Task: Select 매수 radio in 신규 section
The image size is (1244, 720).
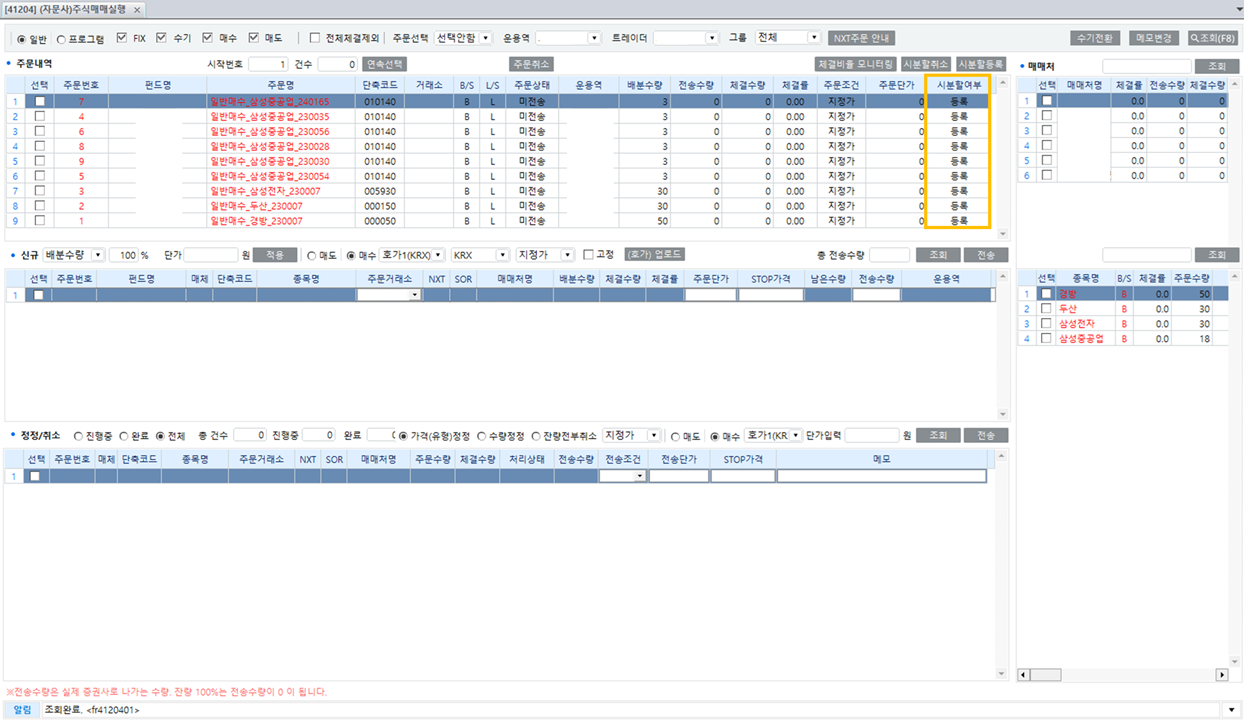Action: (x=351, y=255)
